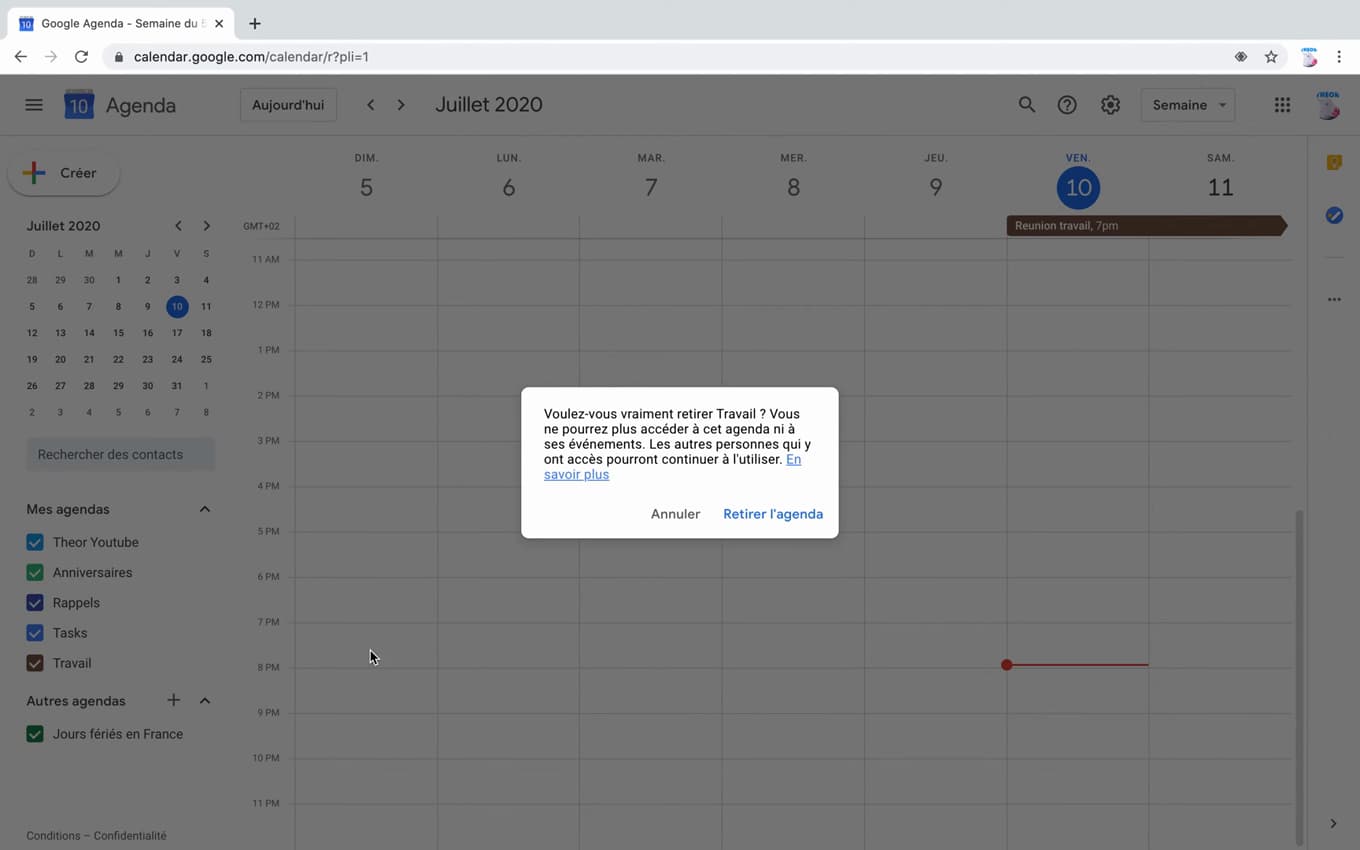1360x850 pixels.
Task: Open the settings gear menu
Action: [x=1110, y=105]
